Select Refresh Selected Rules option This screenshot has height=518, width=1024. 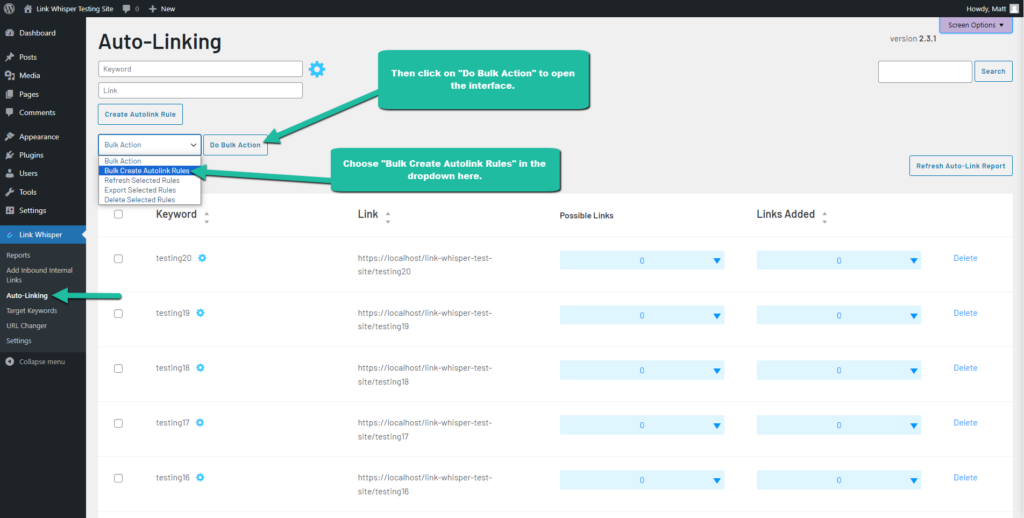[x=150, y=180]
